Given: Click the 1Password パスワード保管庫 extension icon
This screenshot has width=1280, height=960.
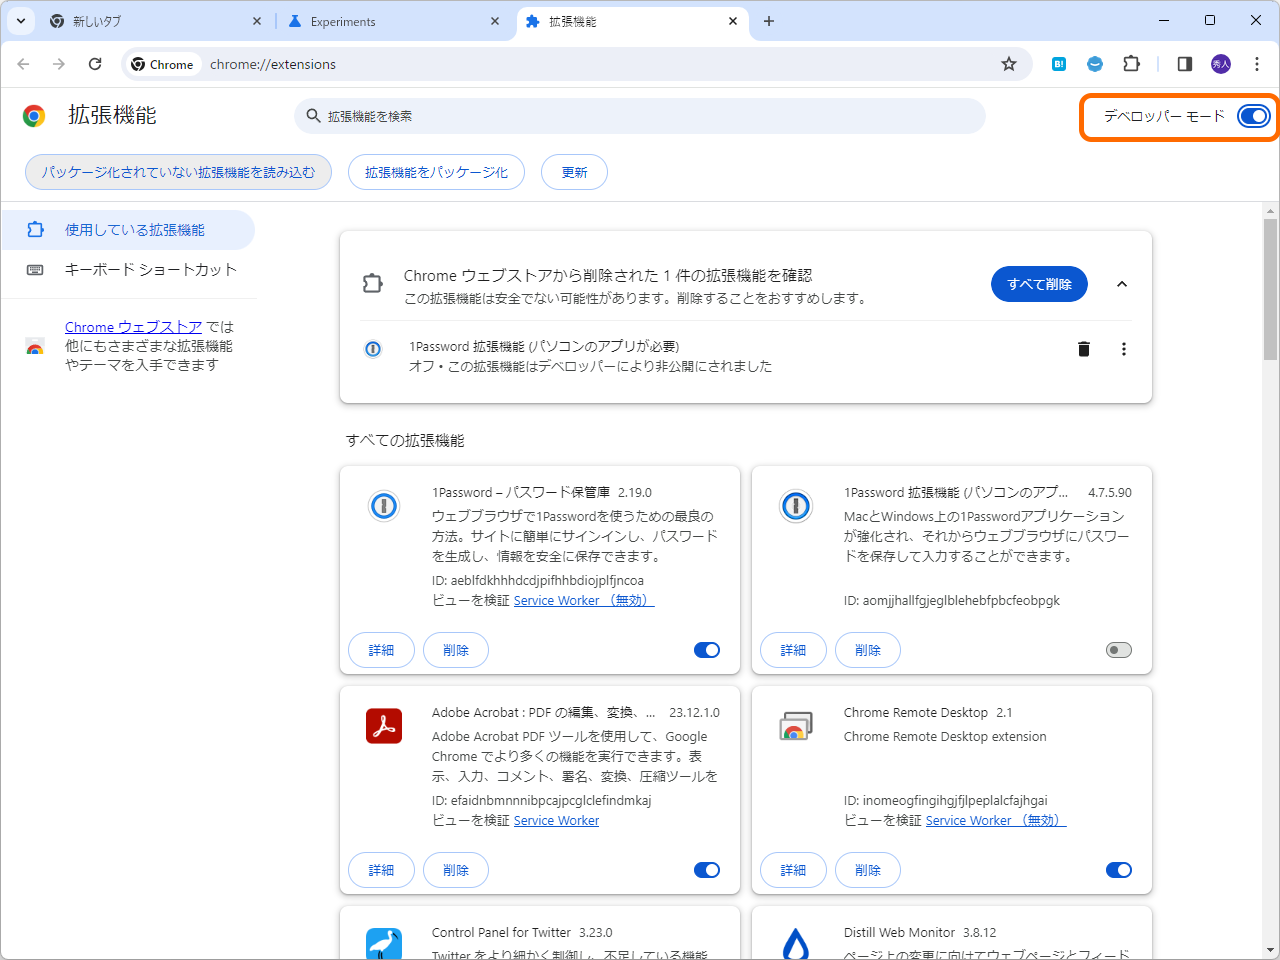Looking at the screenshot, I should pyautogui.click(x=383, y=506).
